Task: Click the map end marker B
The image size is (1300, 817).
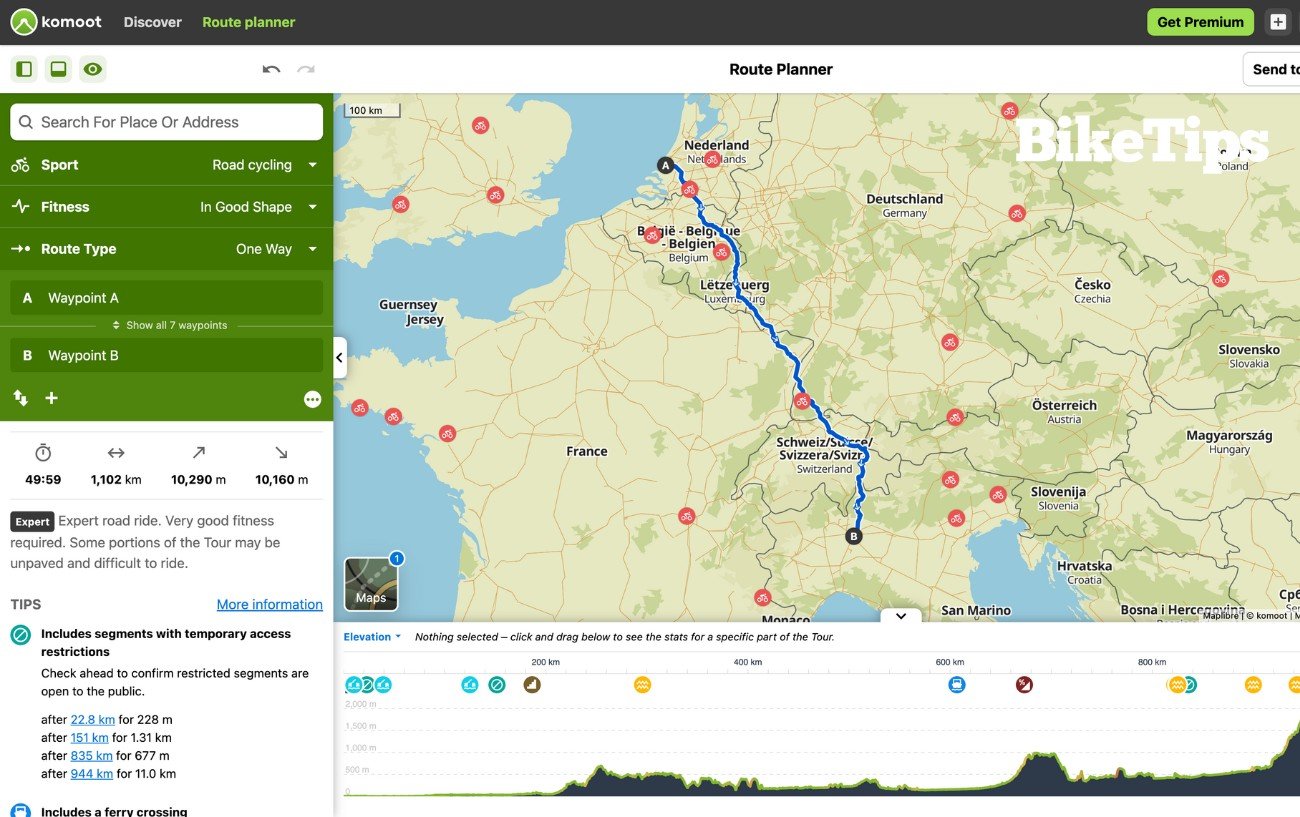Action: click(853, 536)
